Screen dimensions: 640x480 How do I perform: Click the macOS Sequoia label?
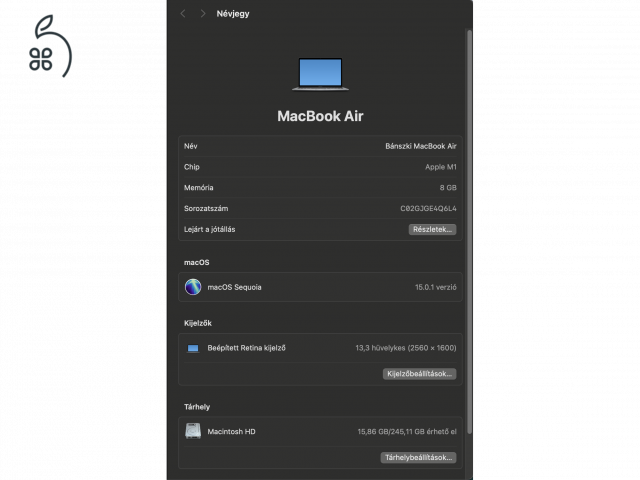coord(234,287)
